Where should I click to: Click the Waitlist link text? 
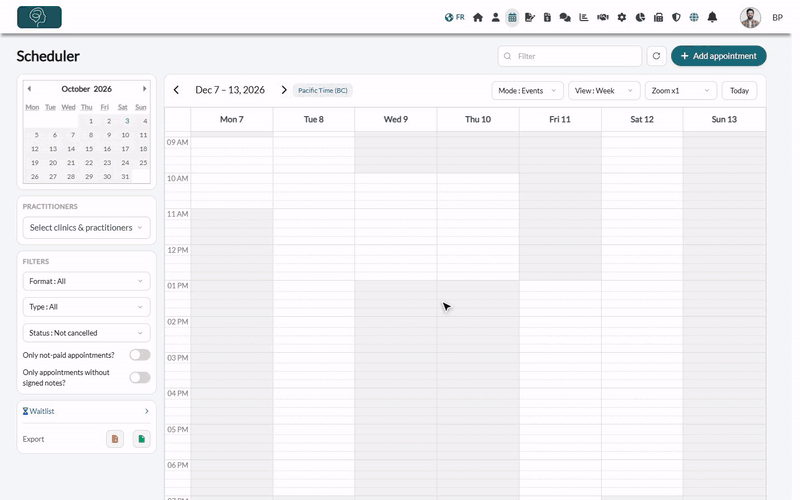[41, 411]
